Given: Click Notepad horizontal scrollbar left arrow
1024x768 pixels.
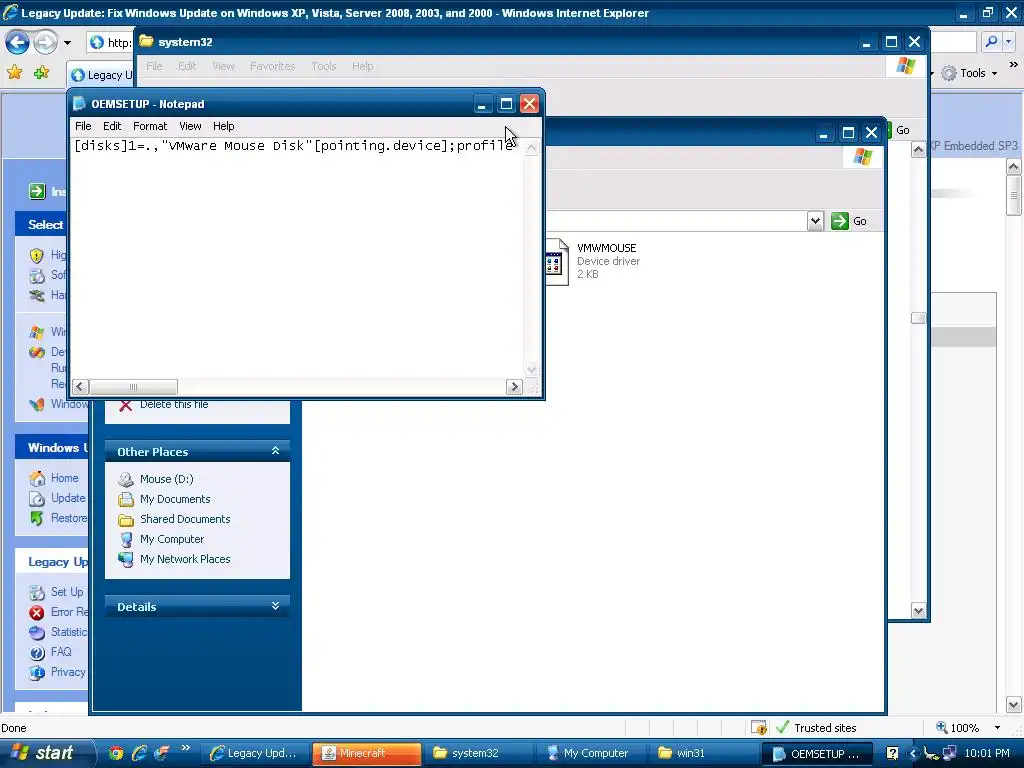Looking at the screenshot, I should [x=80, y=387].
